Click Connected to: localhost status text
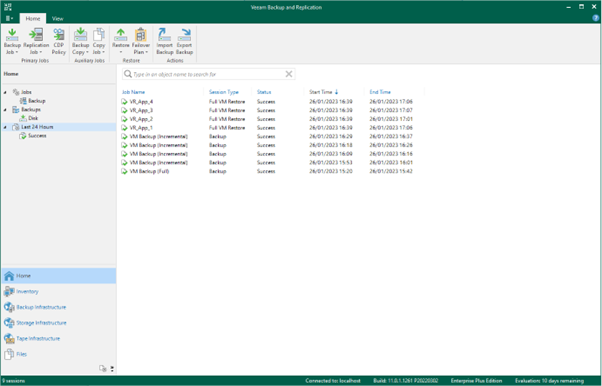 [333, 381]
